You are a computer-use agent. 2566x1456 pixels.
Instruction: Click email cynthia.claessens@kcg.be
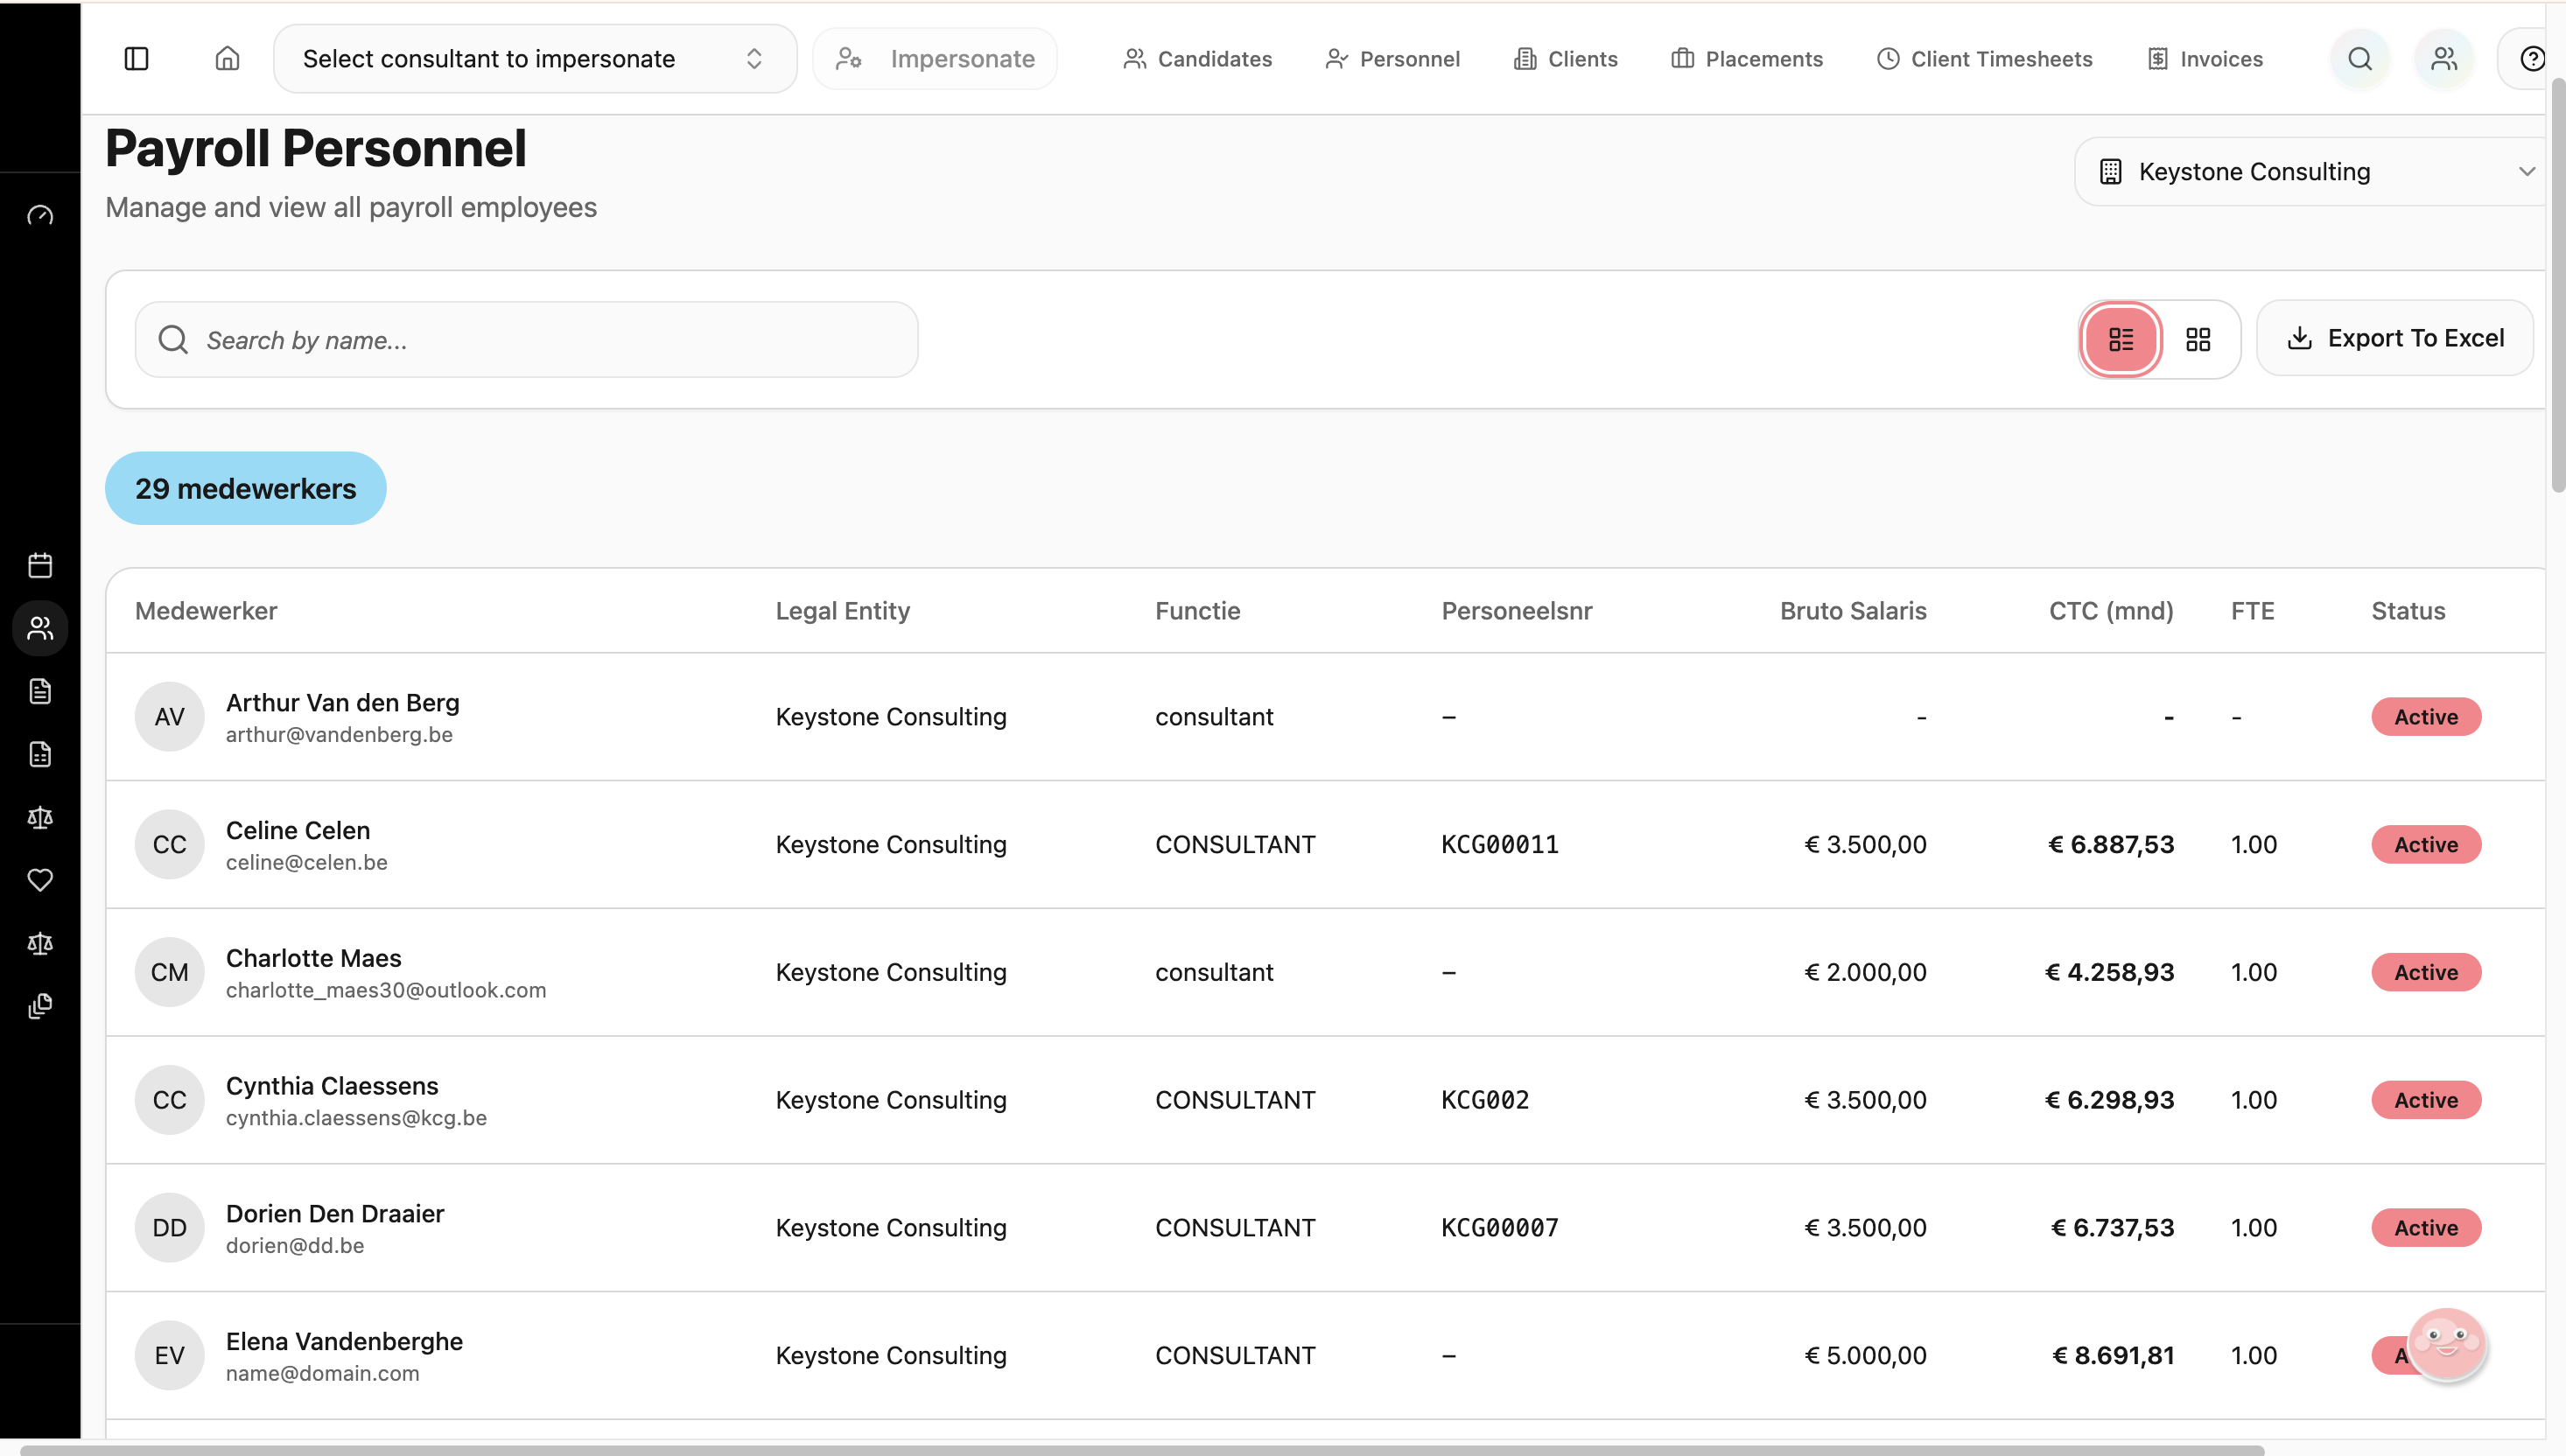(356, 1118)
